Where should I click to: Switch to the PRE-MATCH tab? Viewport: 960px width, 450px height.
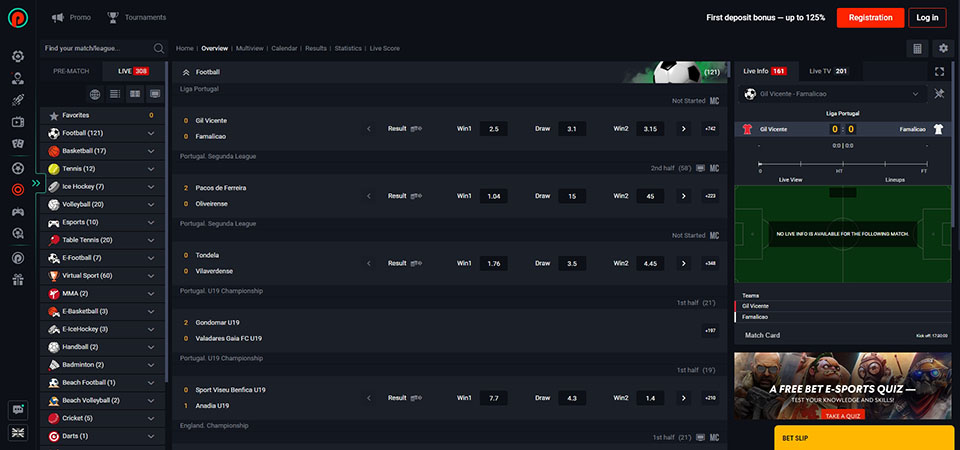[71, 72]
